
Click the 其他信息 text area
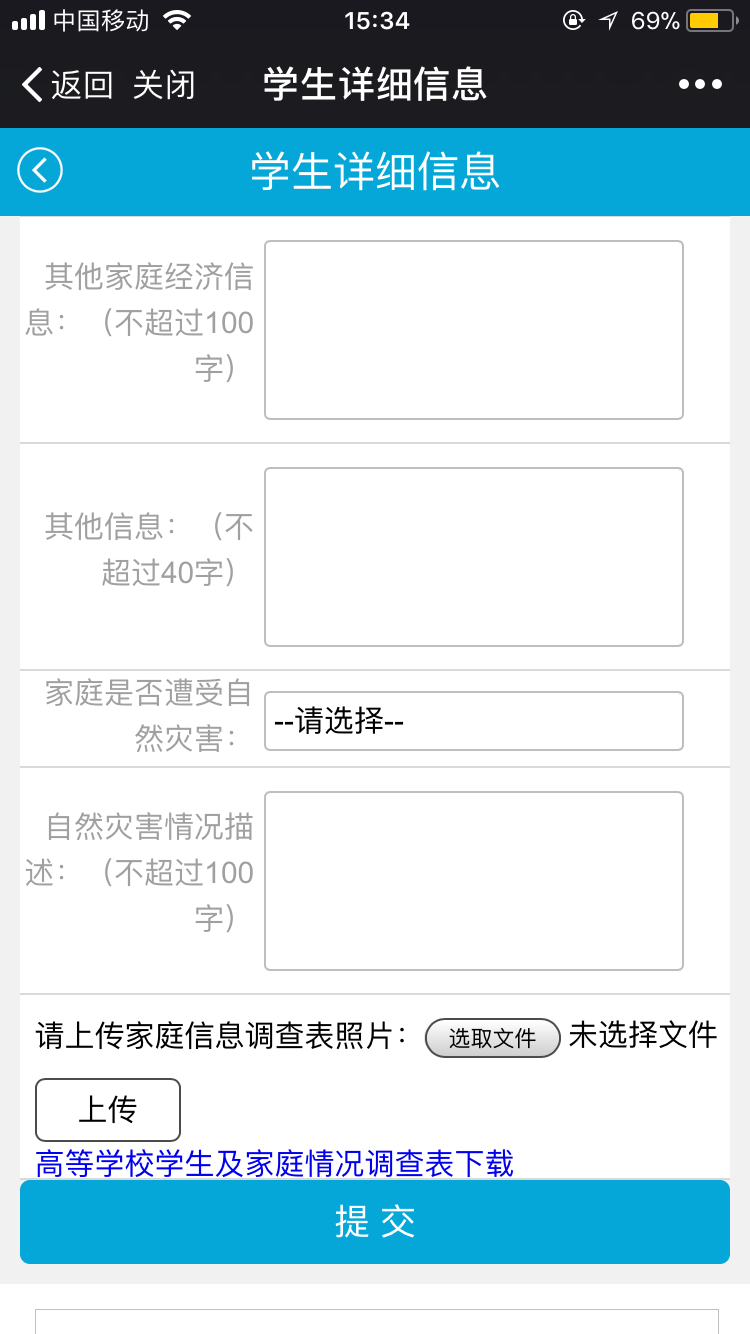coord(473,557)
